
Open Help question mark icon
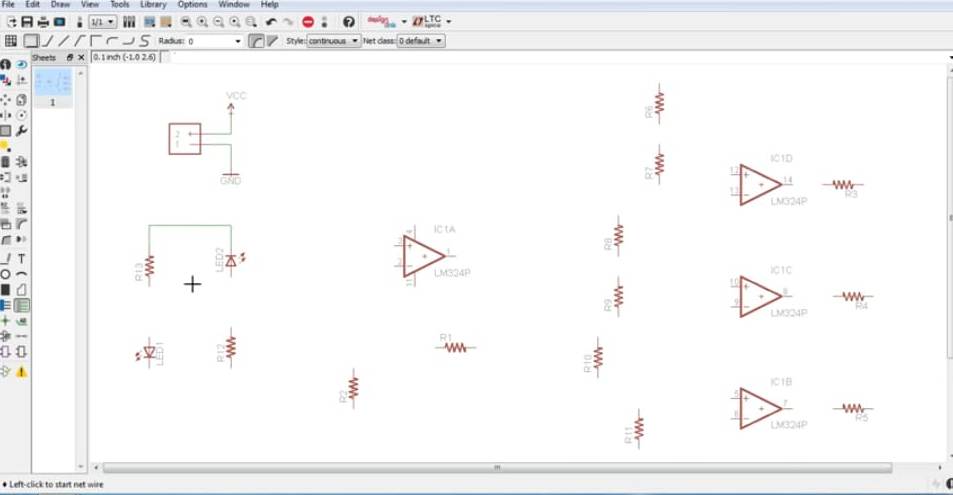tap(349, 22)
